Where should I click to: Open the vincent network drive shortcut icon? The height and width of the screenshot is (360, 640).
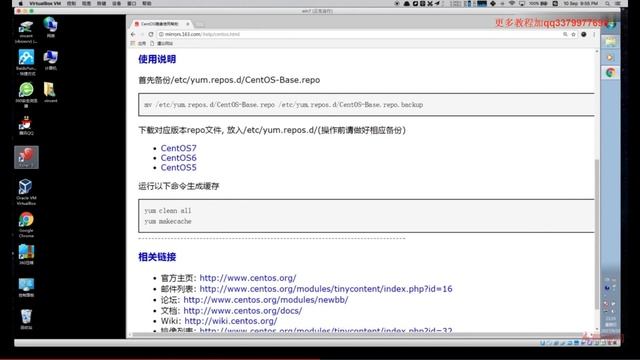(x=26, y=31)
